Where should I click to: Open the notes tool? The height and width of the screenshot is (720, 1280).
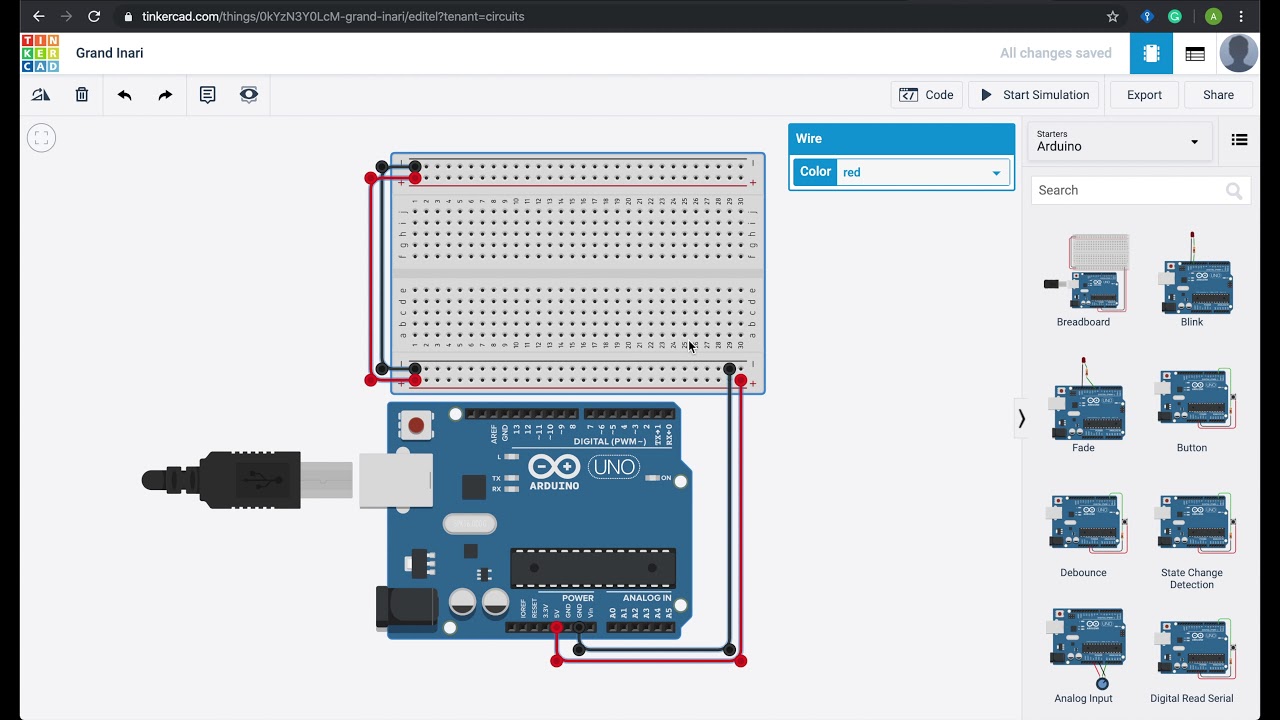(207, 95)
